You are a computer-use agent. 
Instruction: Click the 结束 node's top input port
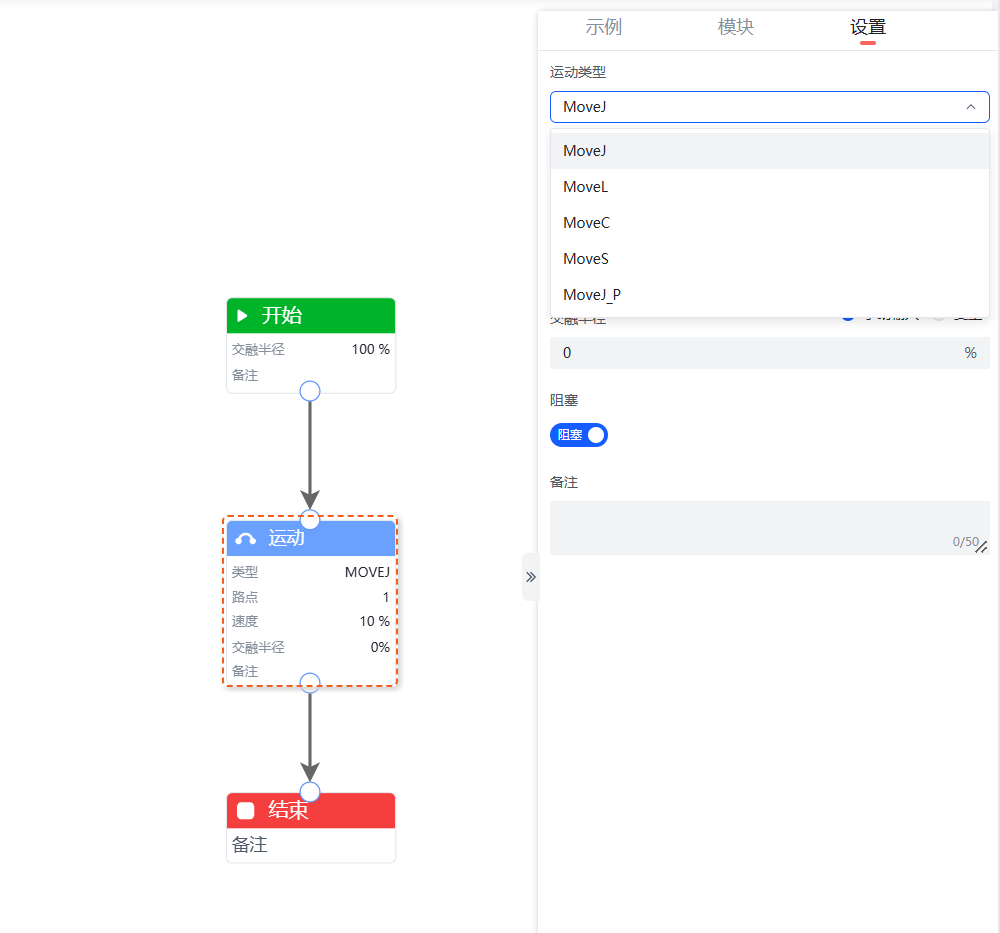point(310,792)
